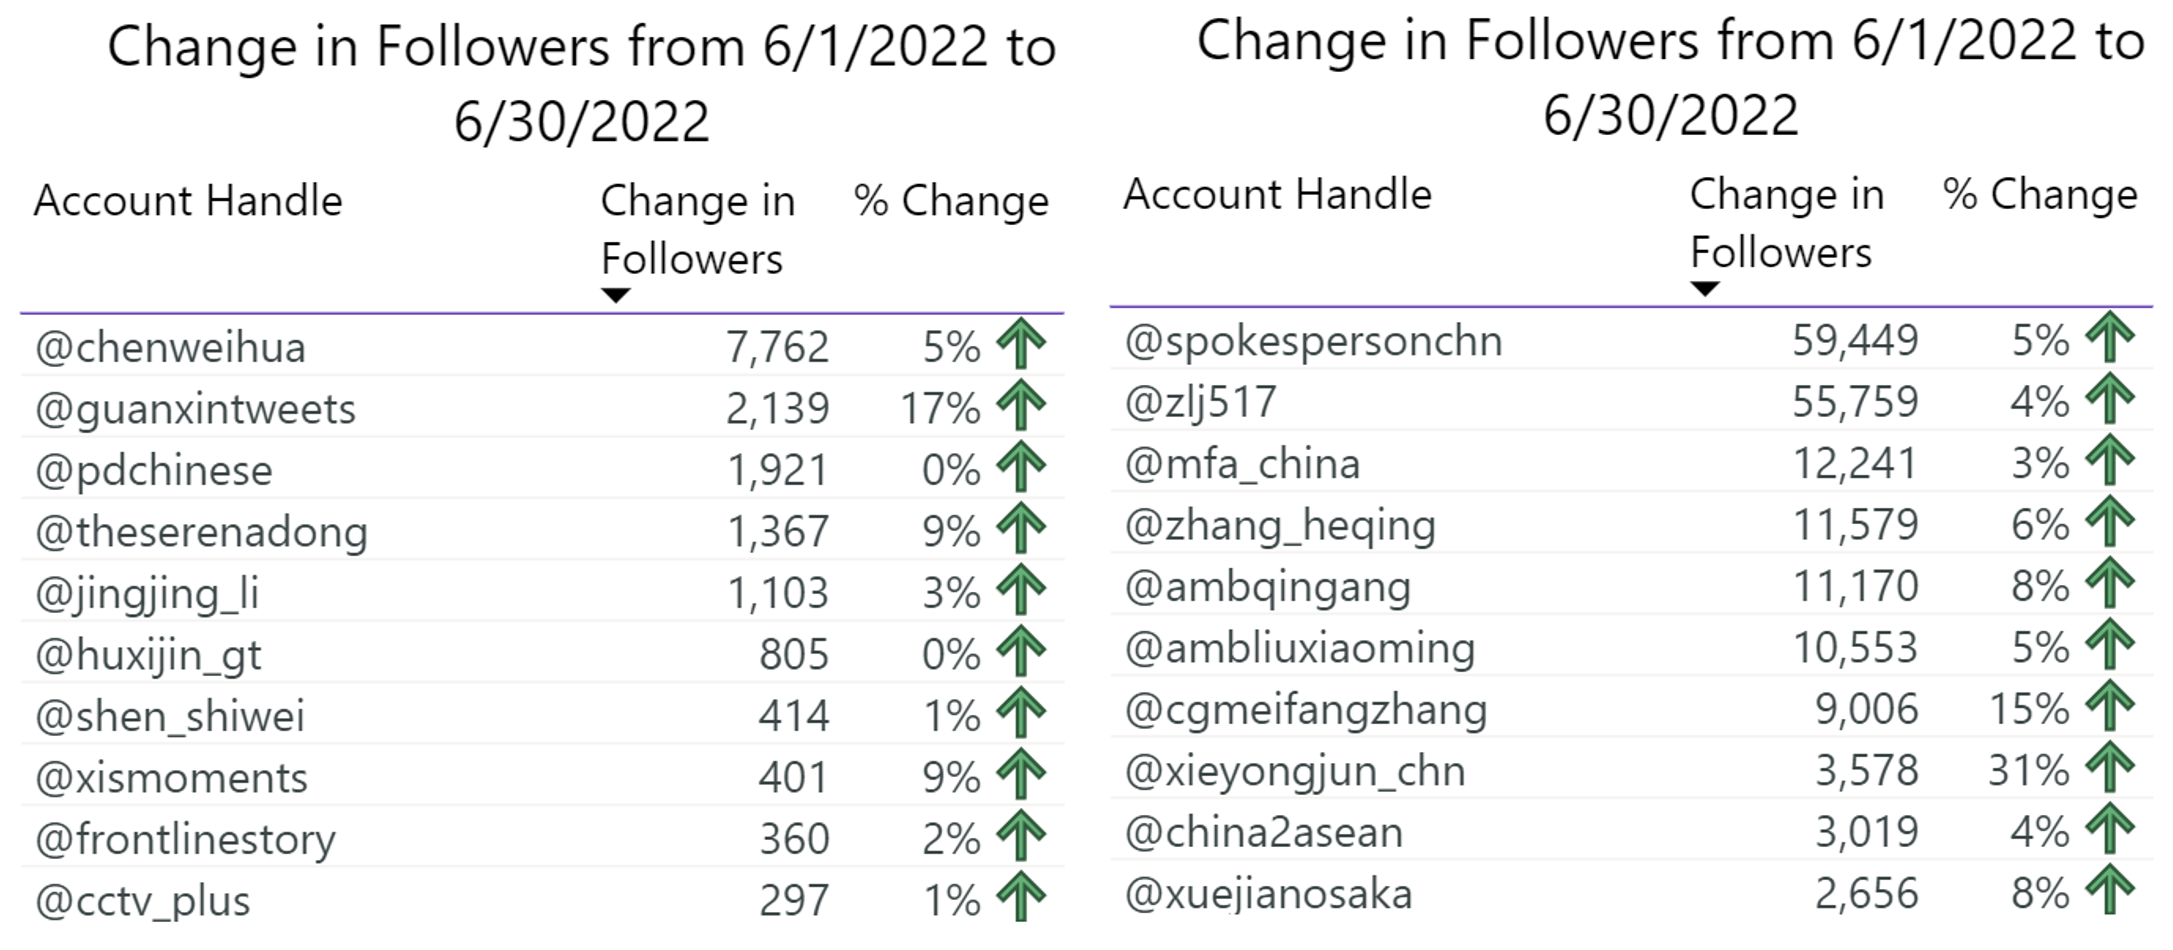Select the @xismoments row
The height and width of the screenshot is (950, 2173).
[542, 777]
